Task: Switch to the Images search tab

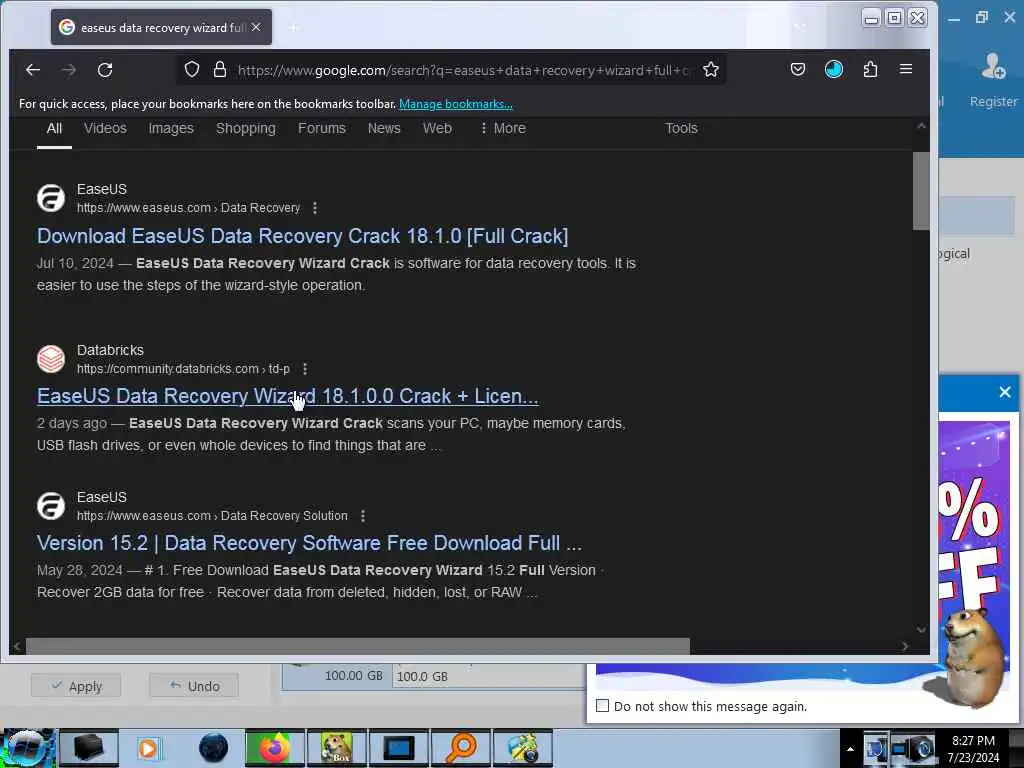Action: pyautogui.click(x=171, y=128)
